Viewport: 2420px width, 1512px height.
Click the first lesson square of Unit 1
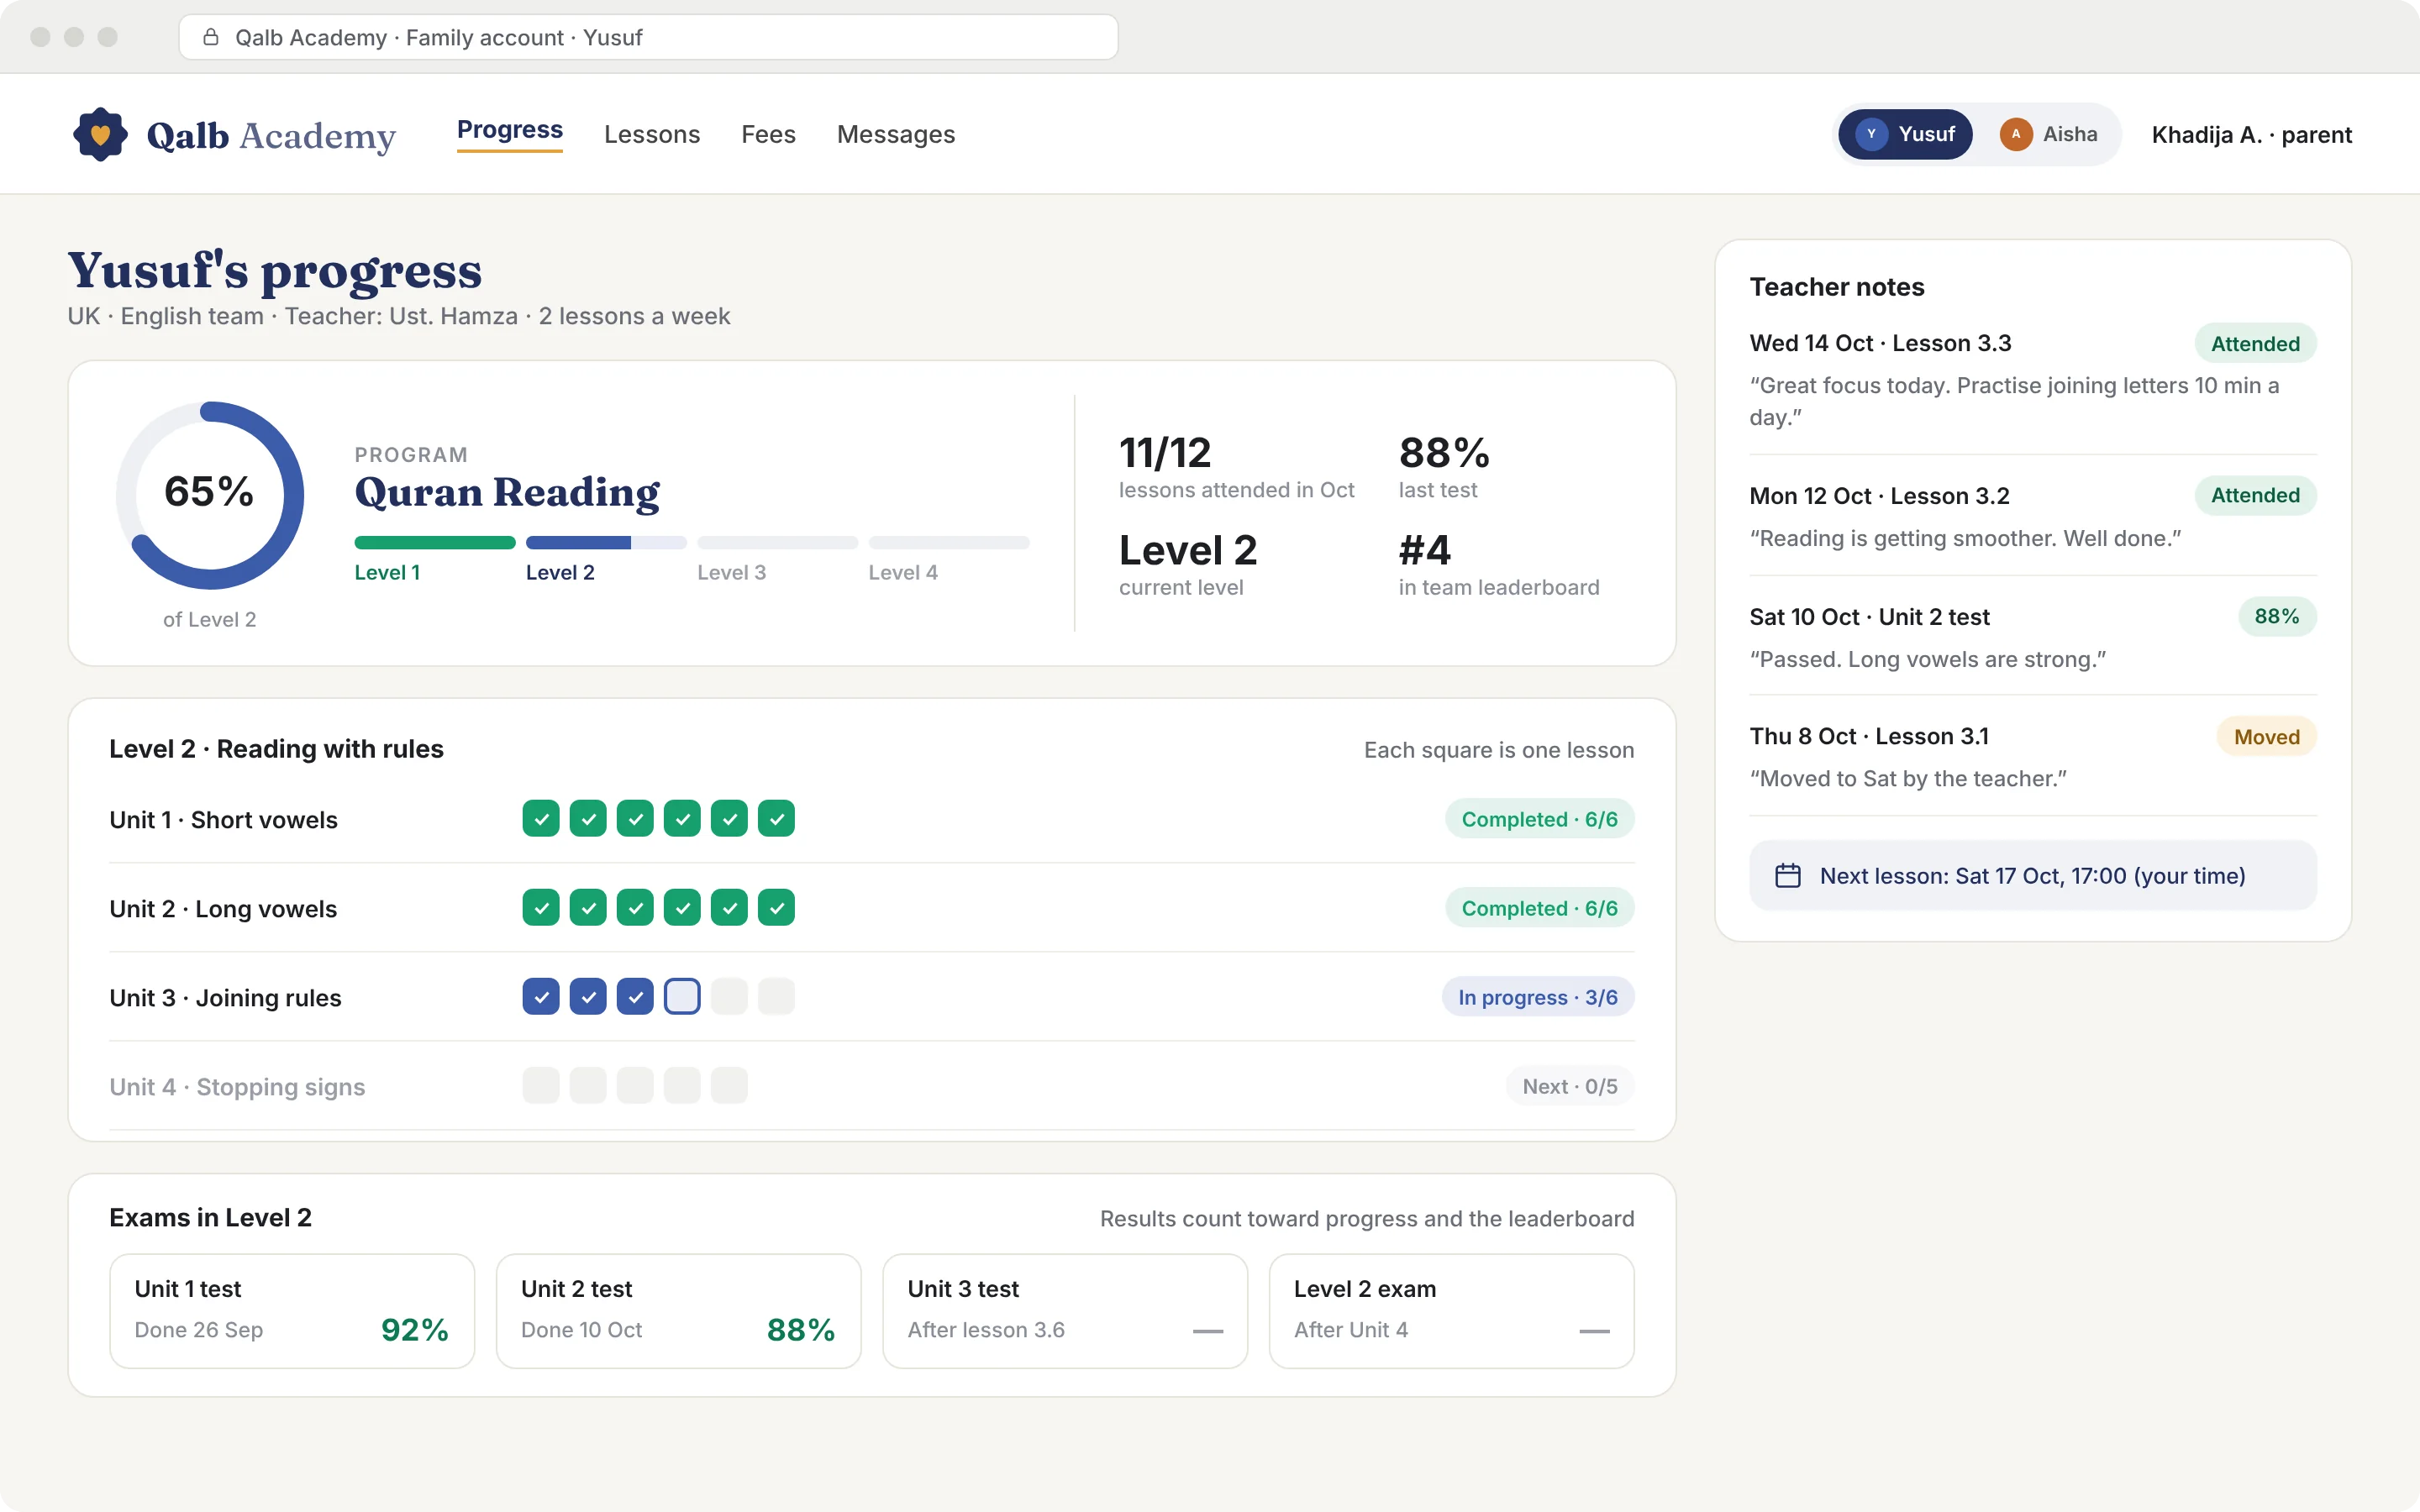[x=541, y=819]
